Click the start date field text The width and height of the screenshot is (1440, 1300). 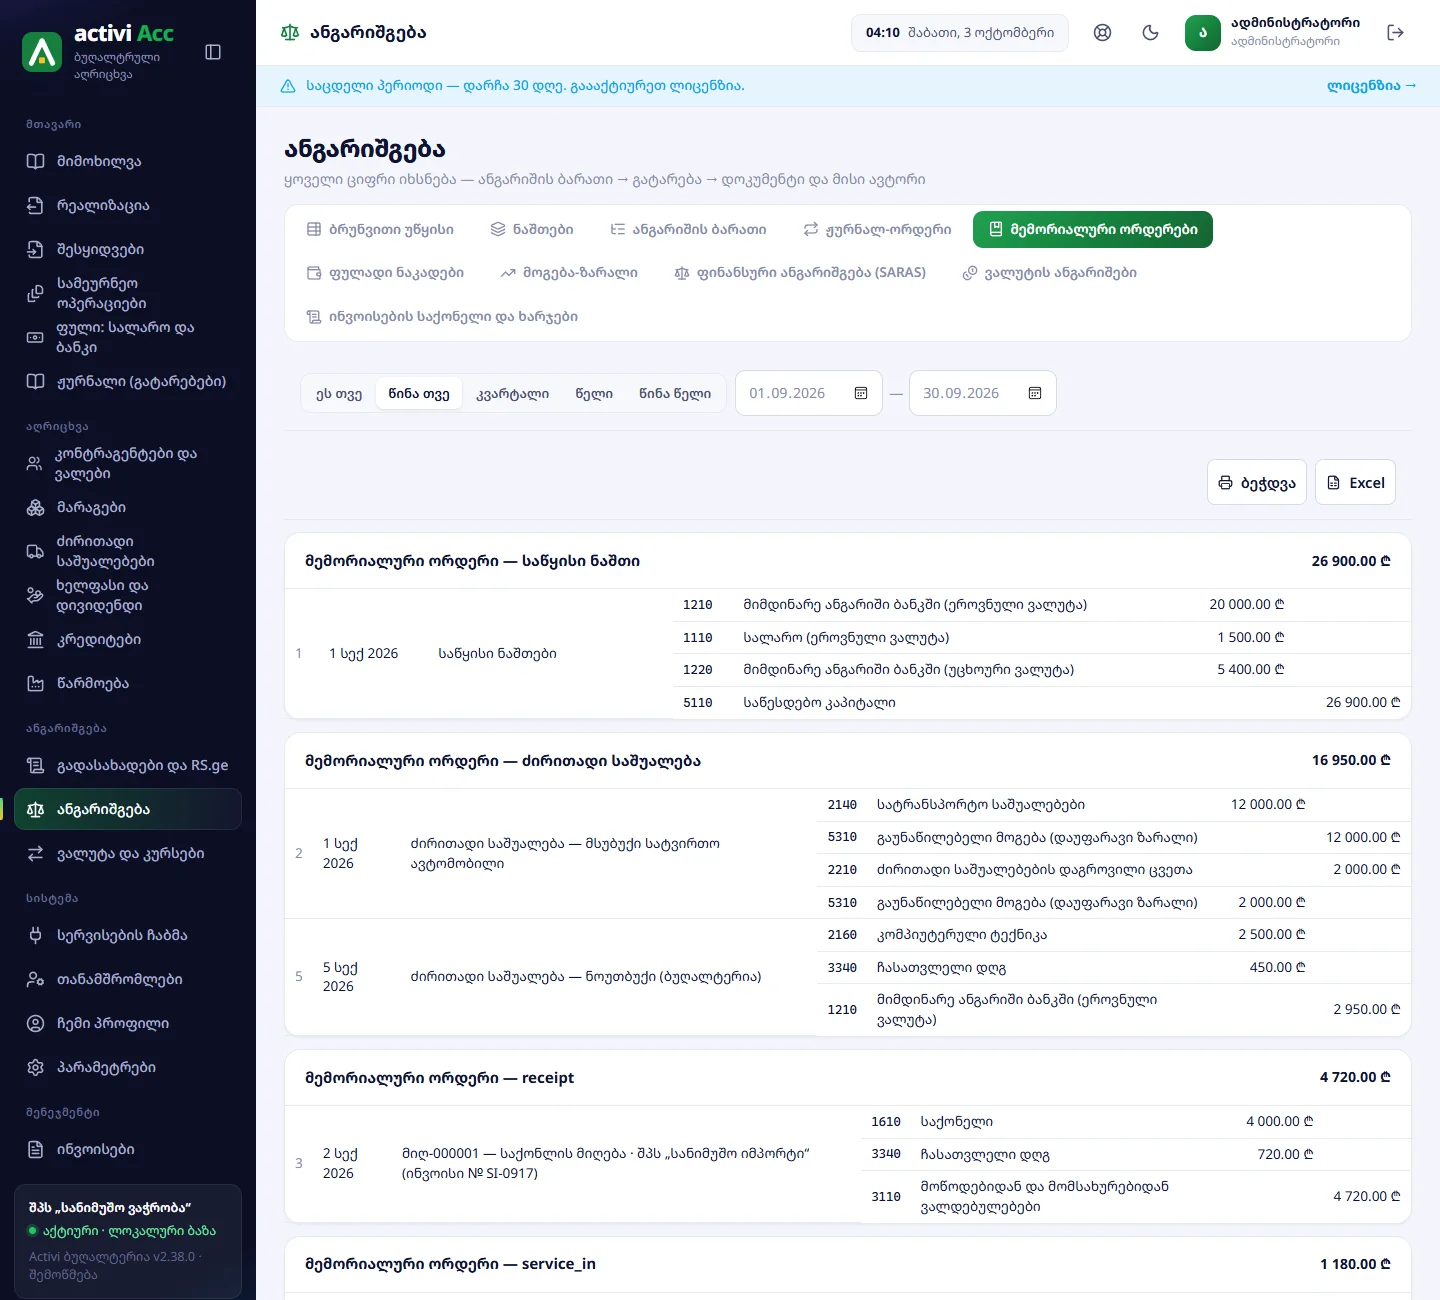787,393
